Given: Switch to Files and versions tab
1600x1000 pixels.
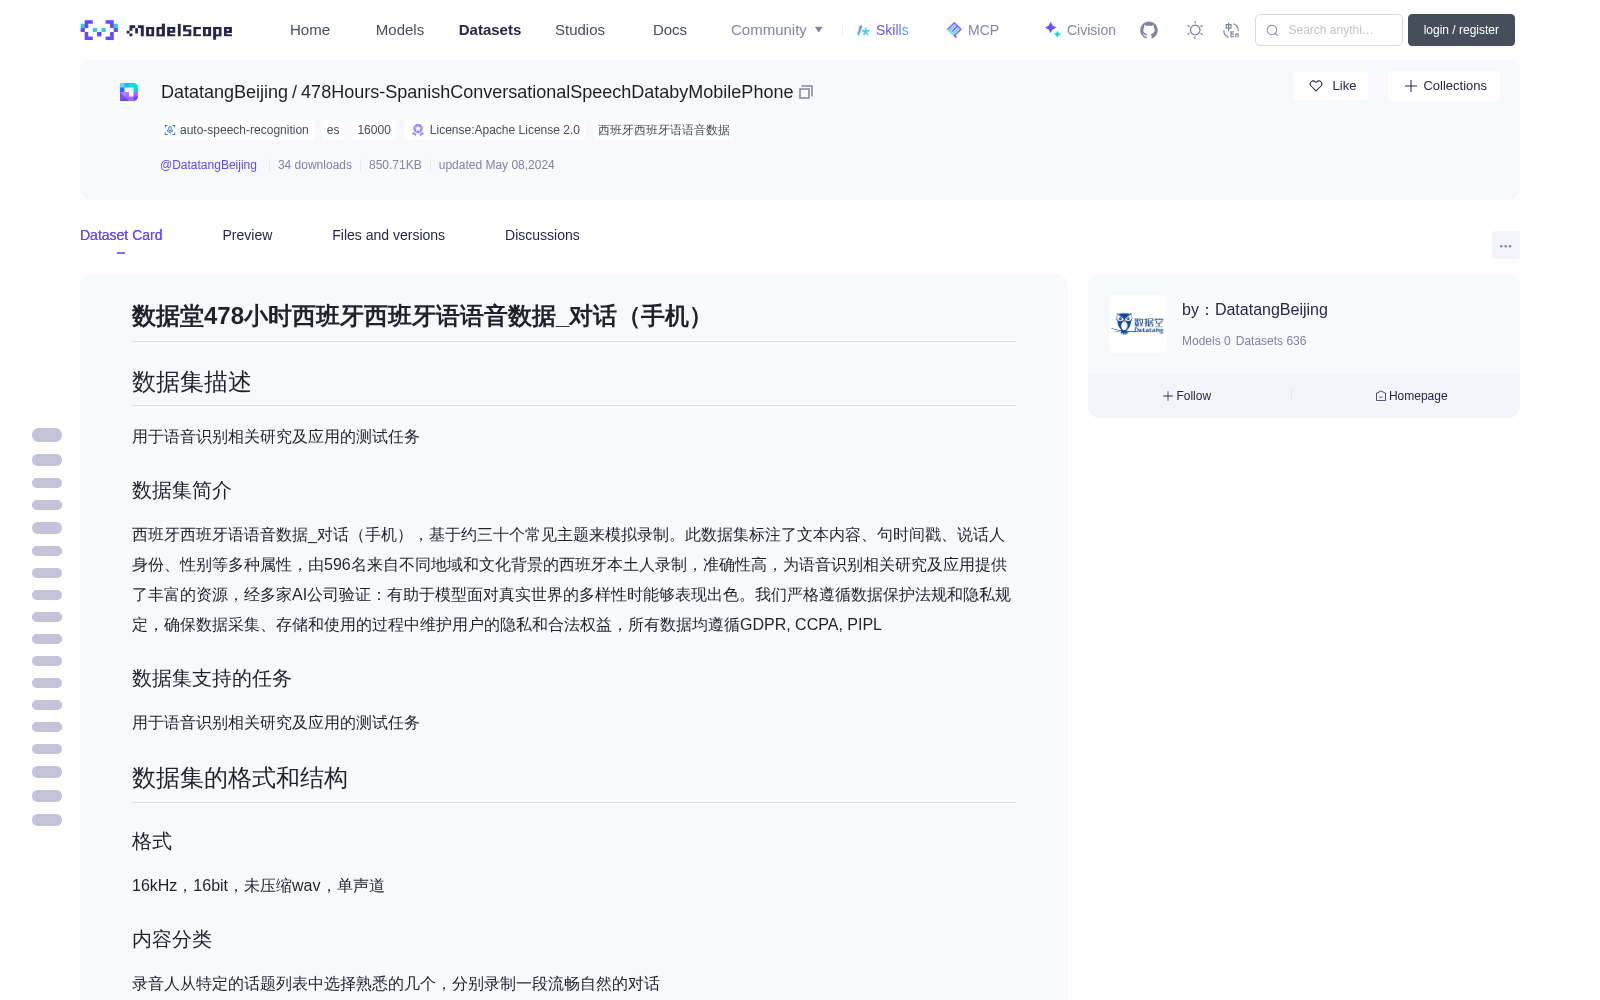Looking at the screenshot, I should pyautogui.click(x=388, y=235).
